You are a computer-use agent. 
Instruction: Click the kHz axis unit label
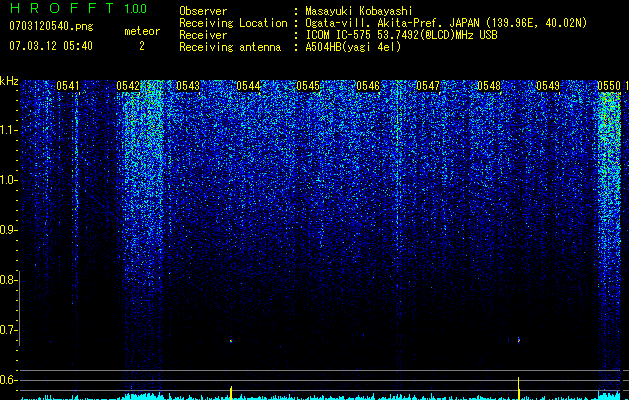point(9,81)
